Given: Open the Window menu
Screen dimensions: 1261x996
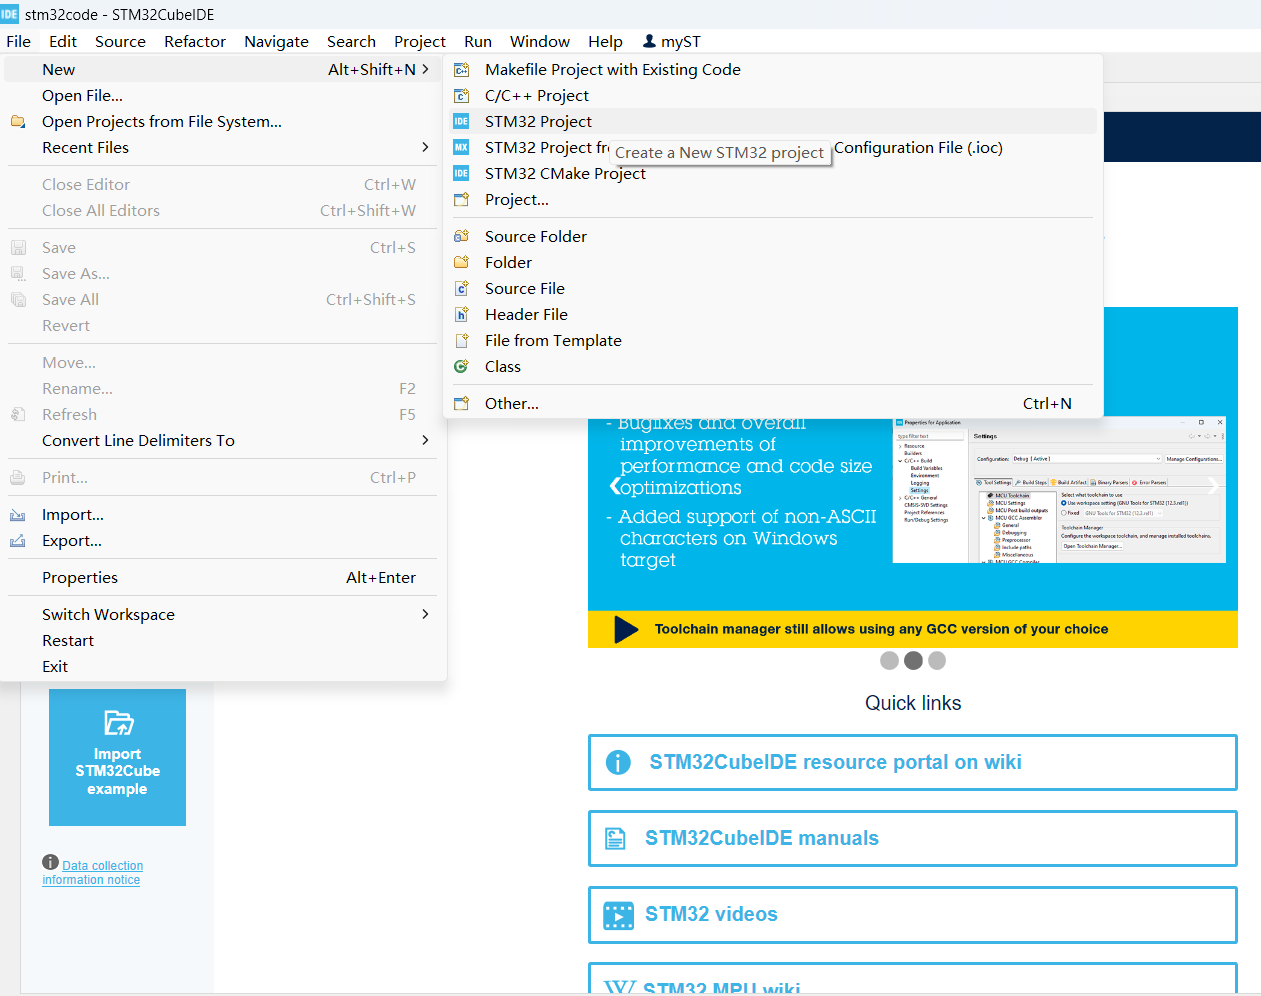Looking at the screenshot, I should pyautogui.click(x=540, y=42).
